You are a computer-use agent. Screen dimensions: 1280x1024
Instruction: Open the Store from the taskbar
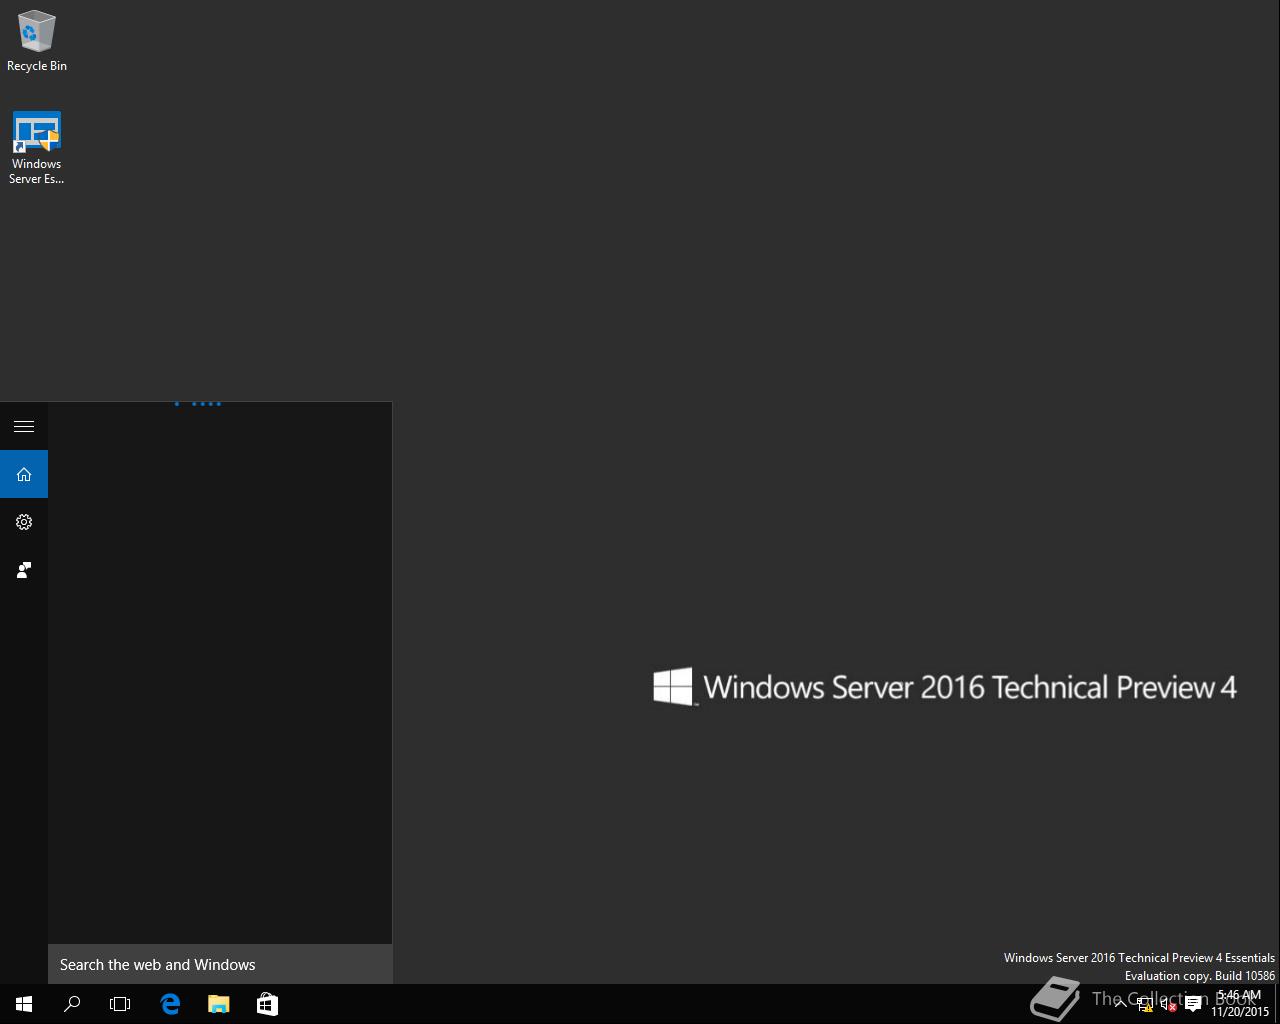(x=267, y=1004)
